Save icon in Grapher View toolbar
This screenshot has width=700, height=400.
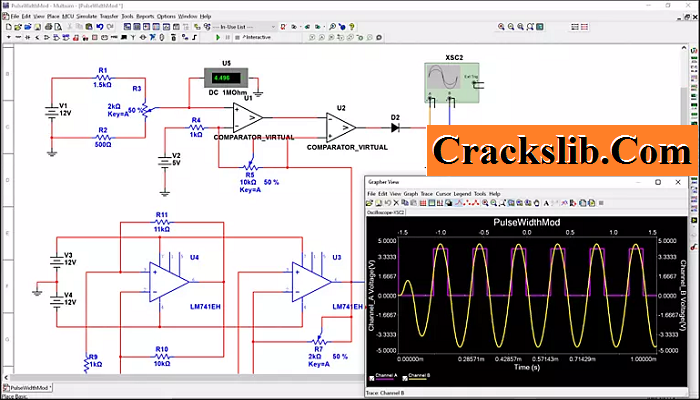[x=378, y=203]
